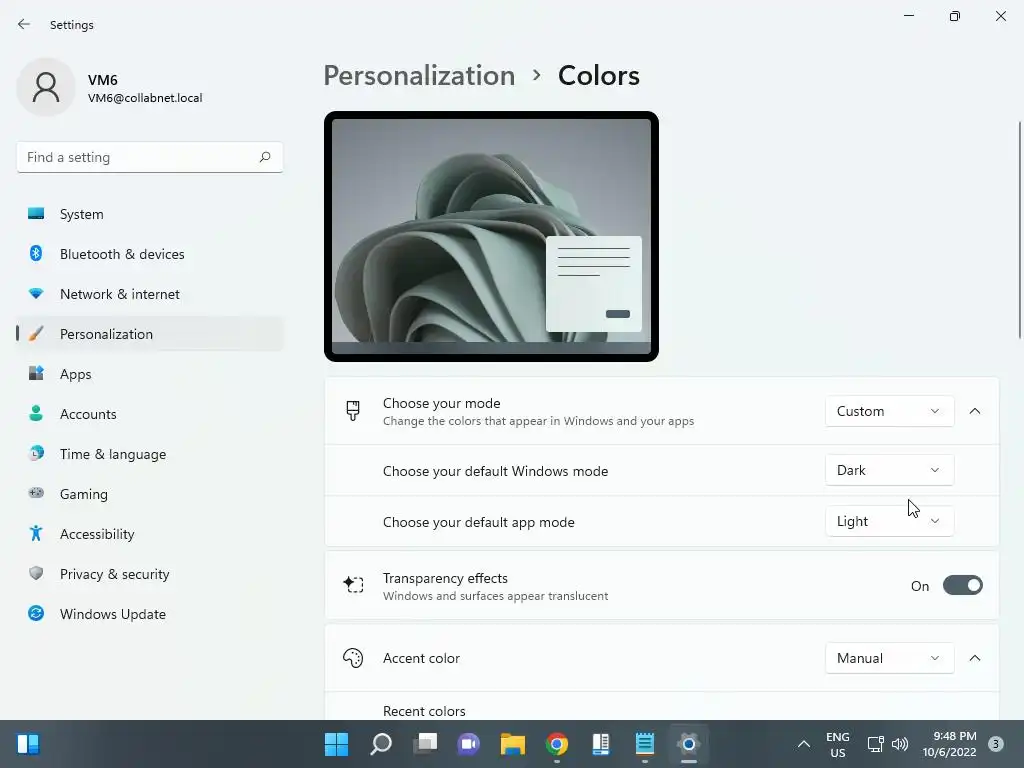Viewport: 1024px width, 768px height.
Task: Open Task View from the taskbar
Action: (425, 744)
